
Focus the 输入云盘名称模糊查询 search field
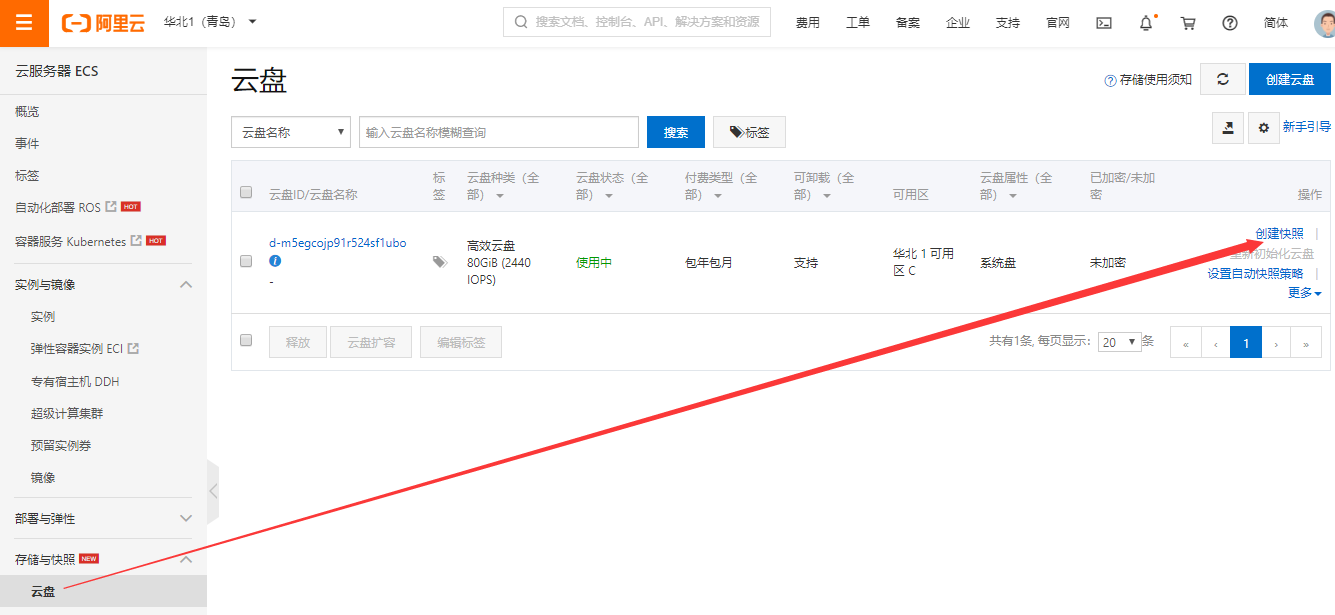(x=499, y=132)
